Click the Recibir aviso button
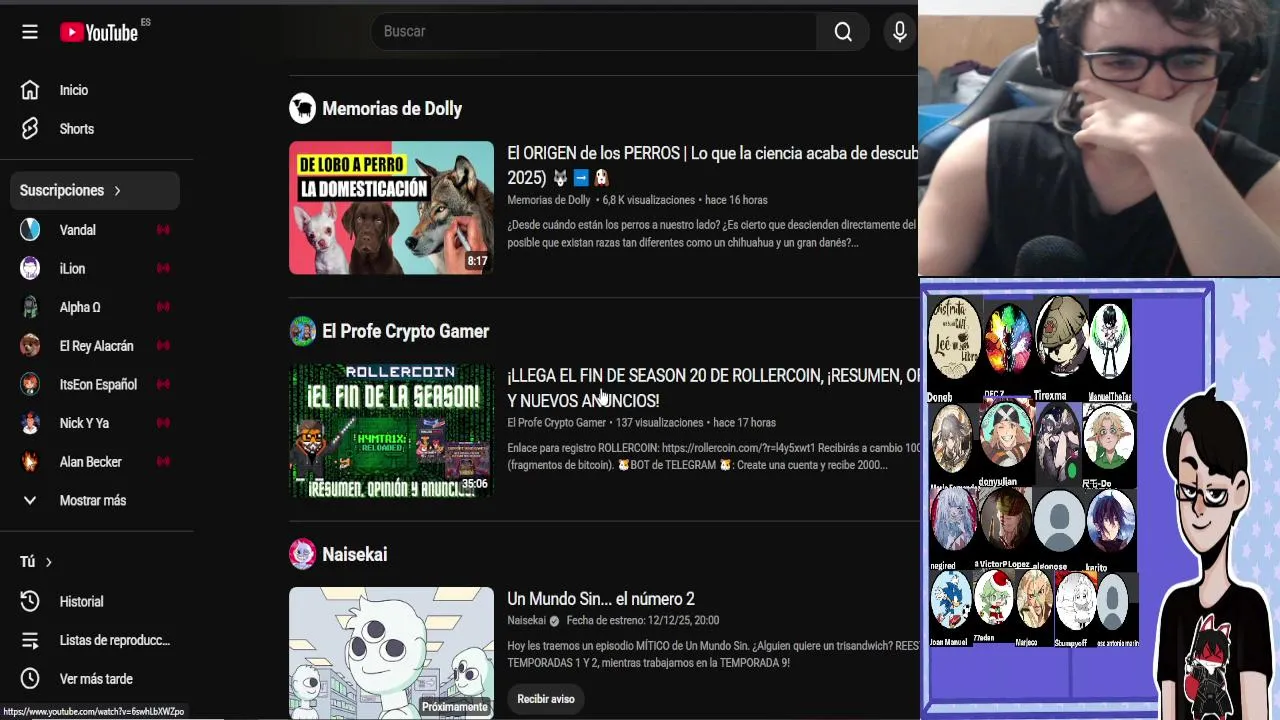This screenshot has height=720, width=1280. point(546,699)
